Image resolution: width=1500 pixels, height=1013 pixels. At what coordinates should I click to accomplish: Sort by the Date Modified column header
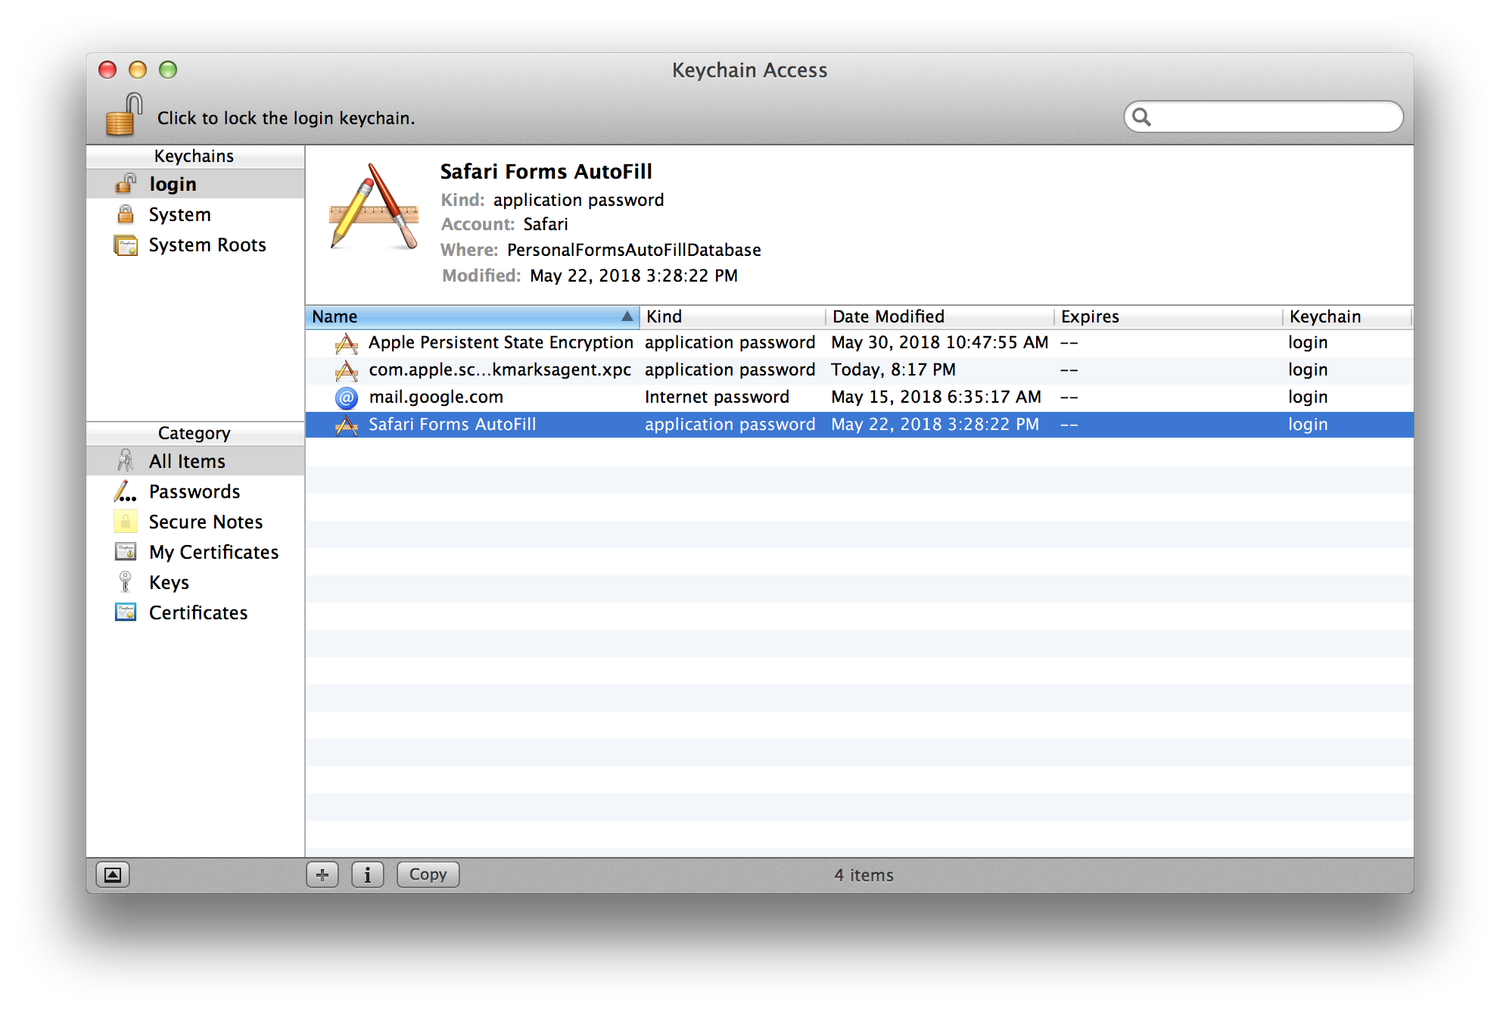tap(940, 316)
